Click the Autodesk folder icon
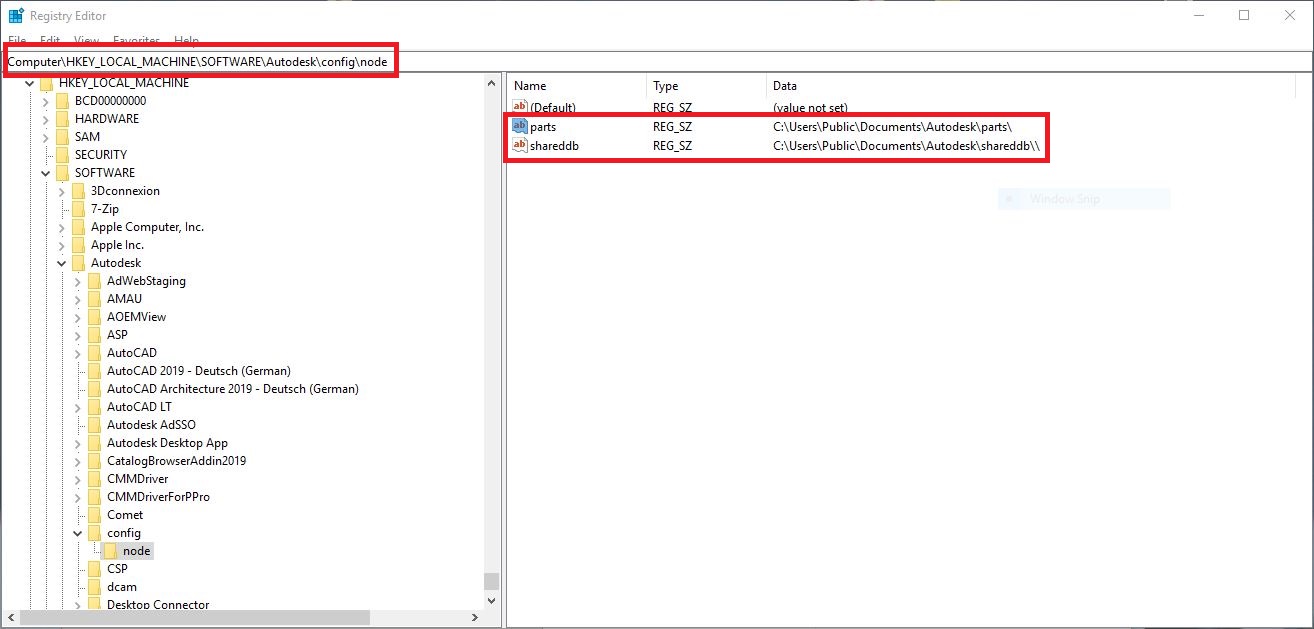 [78, 262]
